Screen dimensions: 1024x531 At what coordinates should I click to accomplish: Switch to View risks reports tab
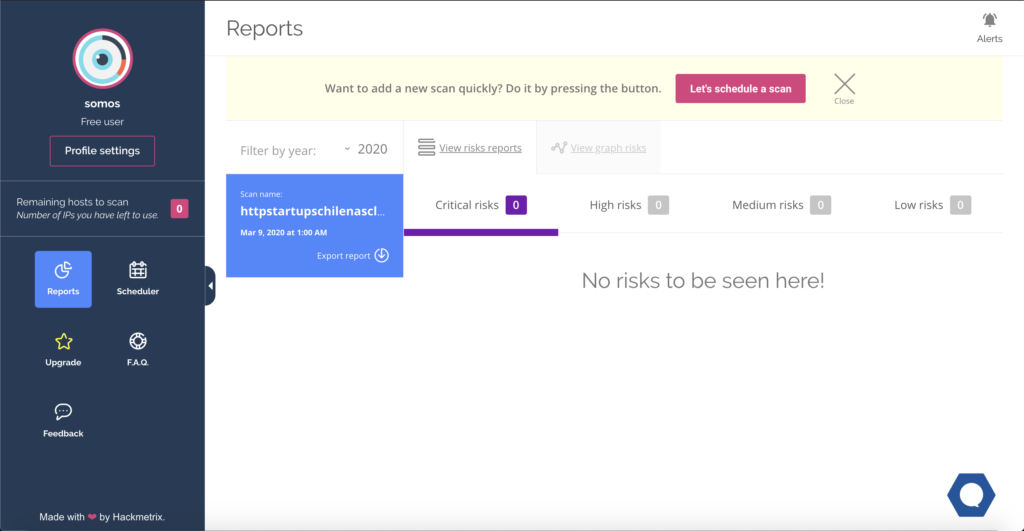tap(470, 148)
